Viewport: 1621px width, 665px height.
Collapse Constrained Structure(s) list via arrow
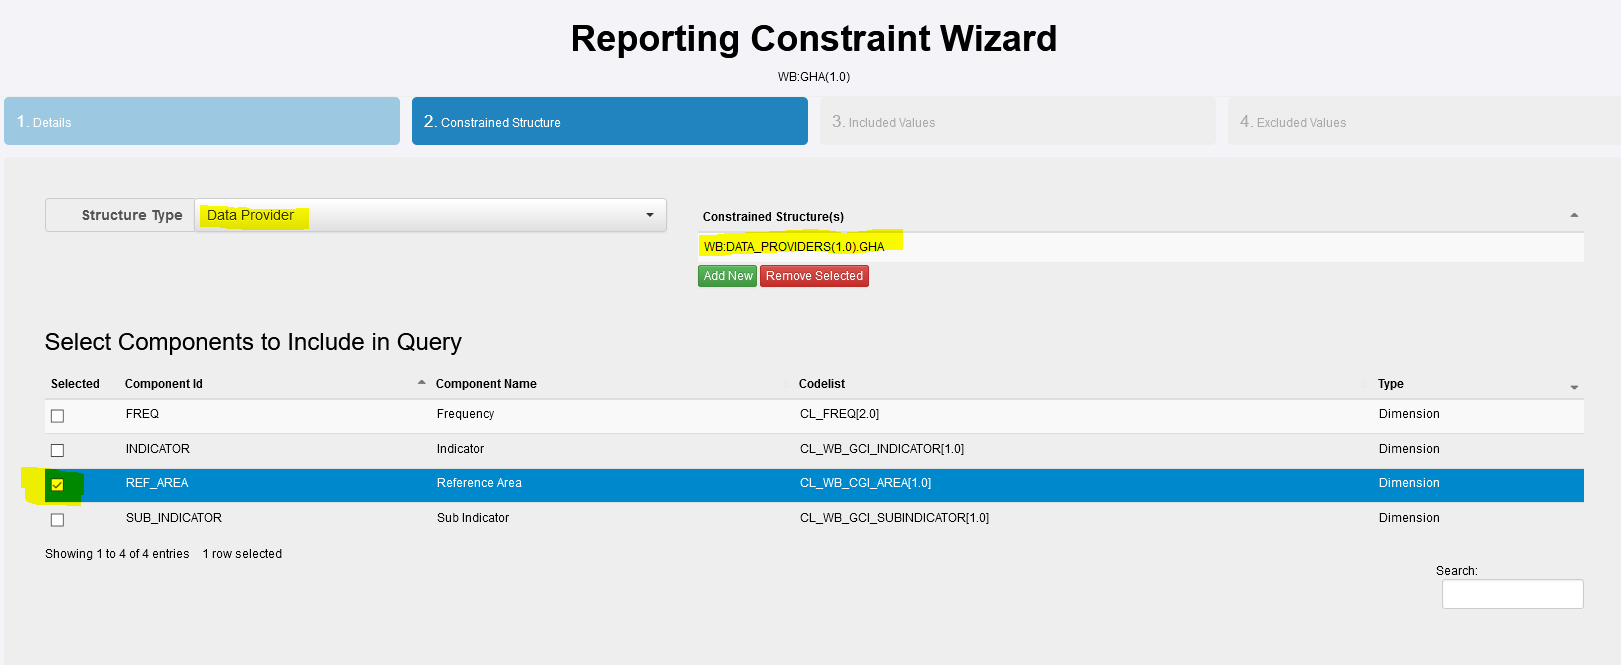pos(1574,216)
